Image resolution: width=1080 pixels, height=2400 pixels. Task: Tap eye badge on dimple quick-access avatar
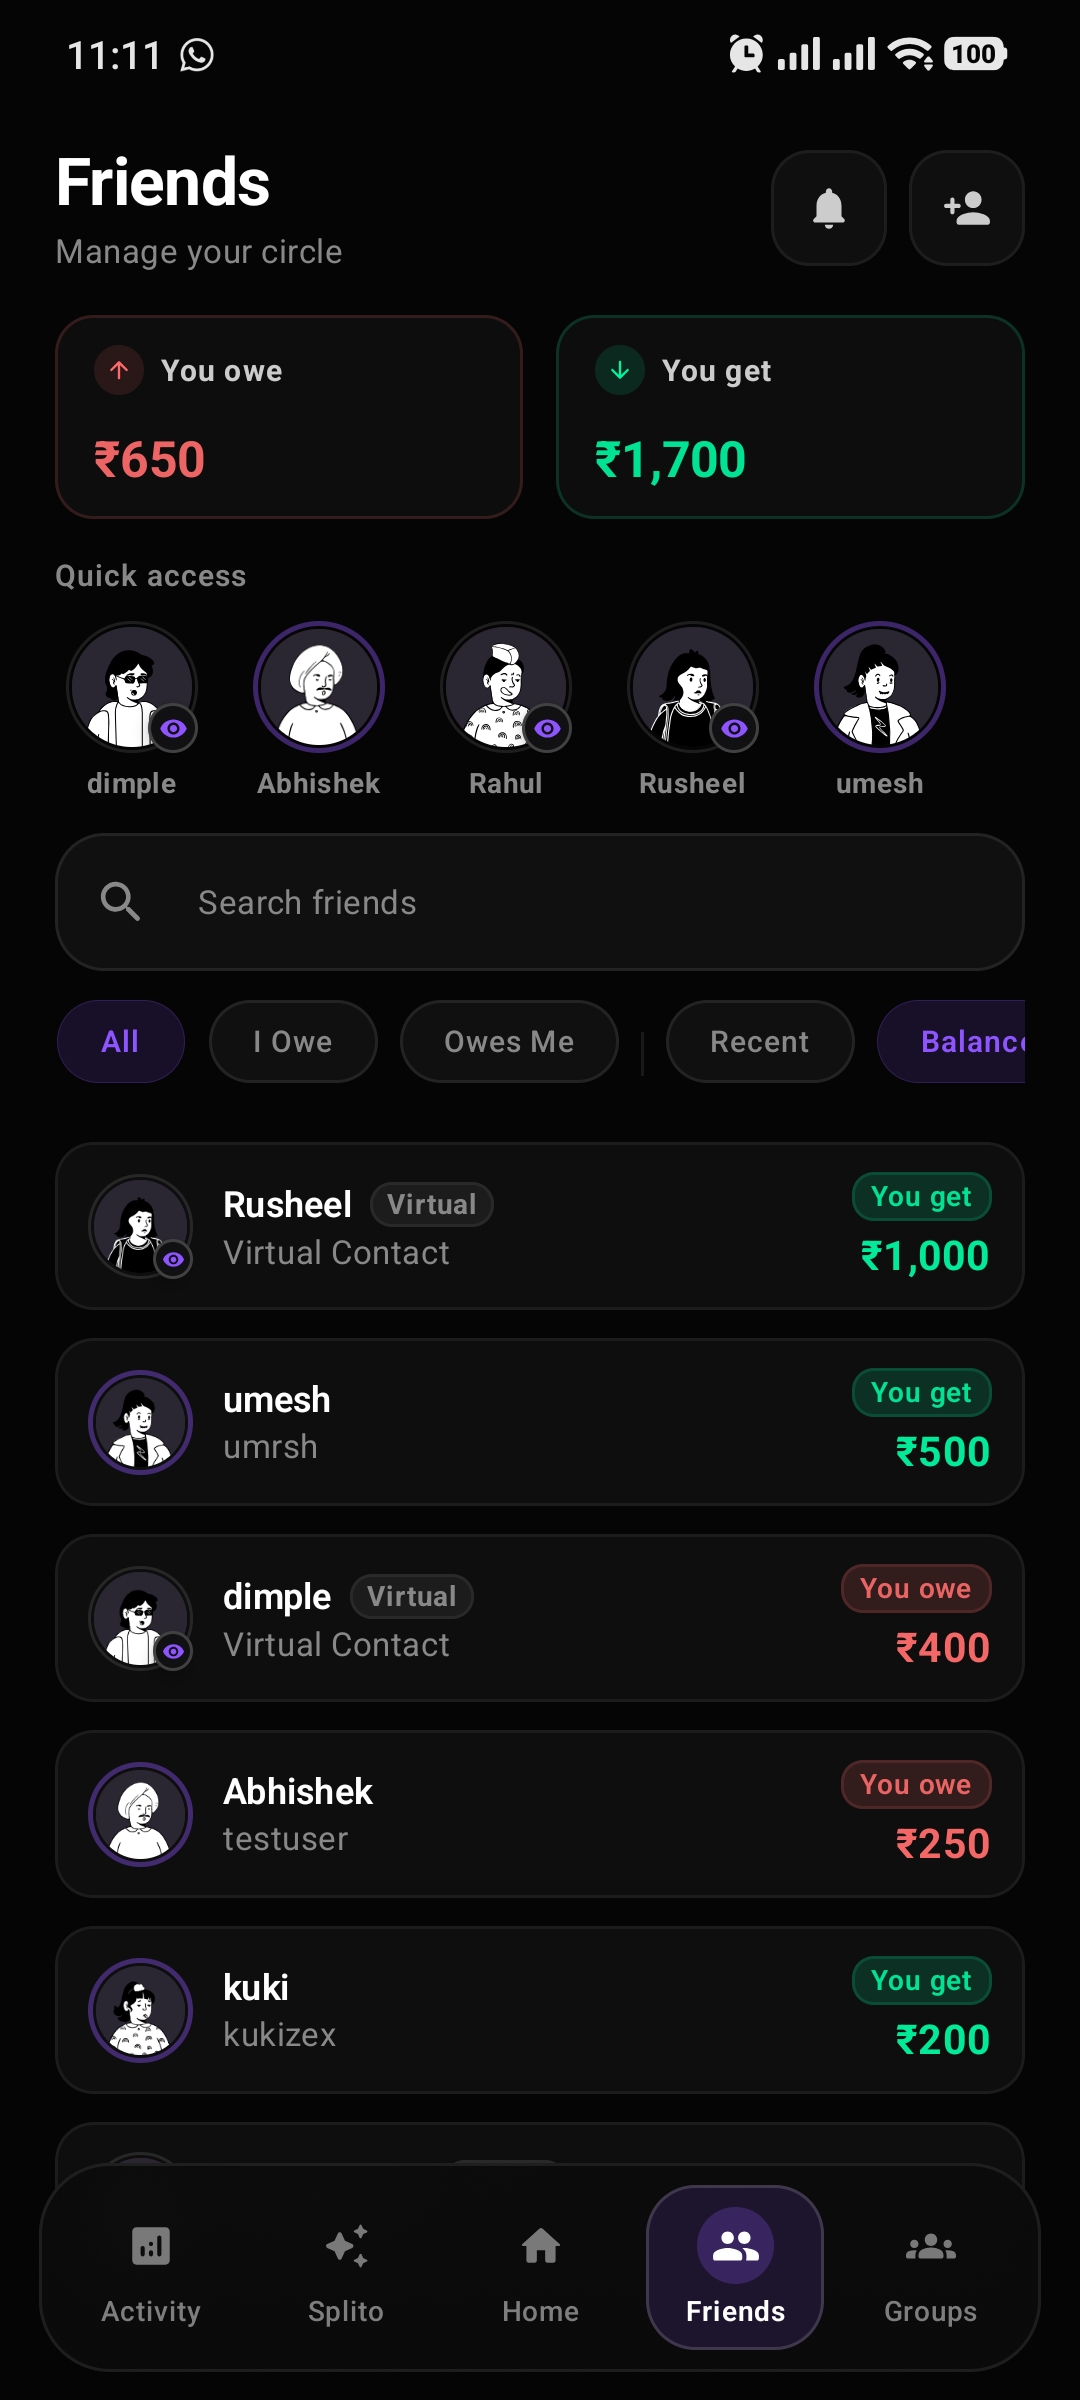[174, 728]
